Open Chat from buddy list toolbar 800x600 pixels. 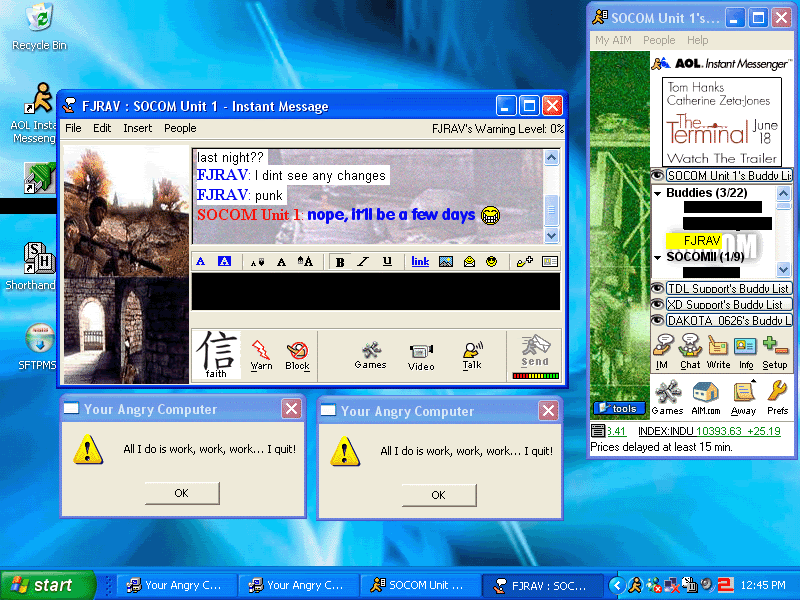690,351
